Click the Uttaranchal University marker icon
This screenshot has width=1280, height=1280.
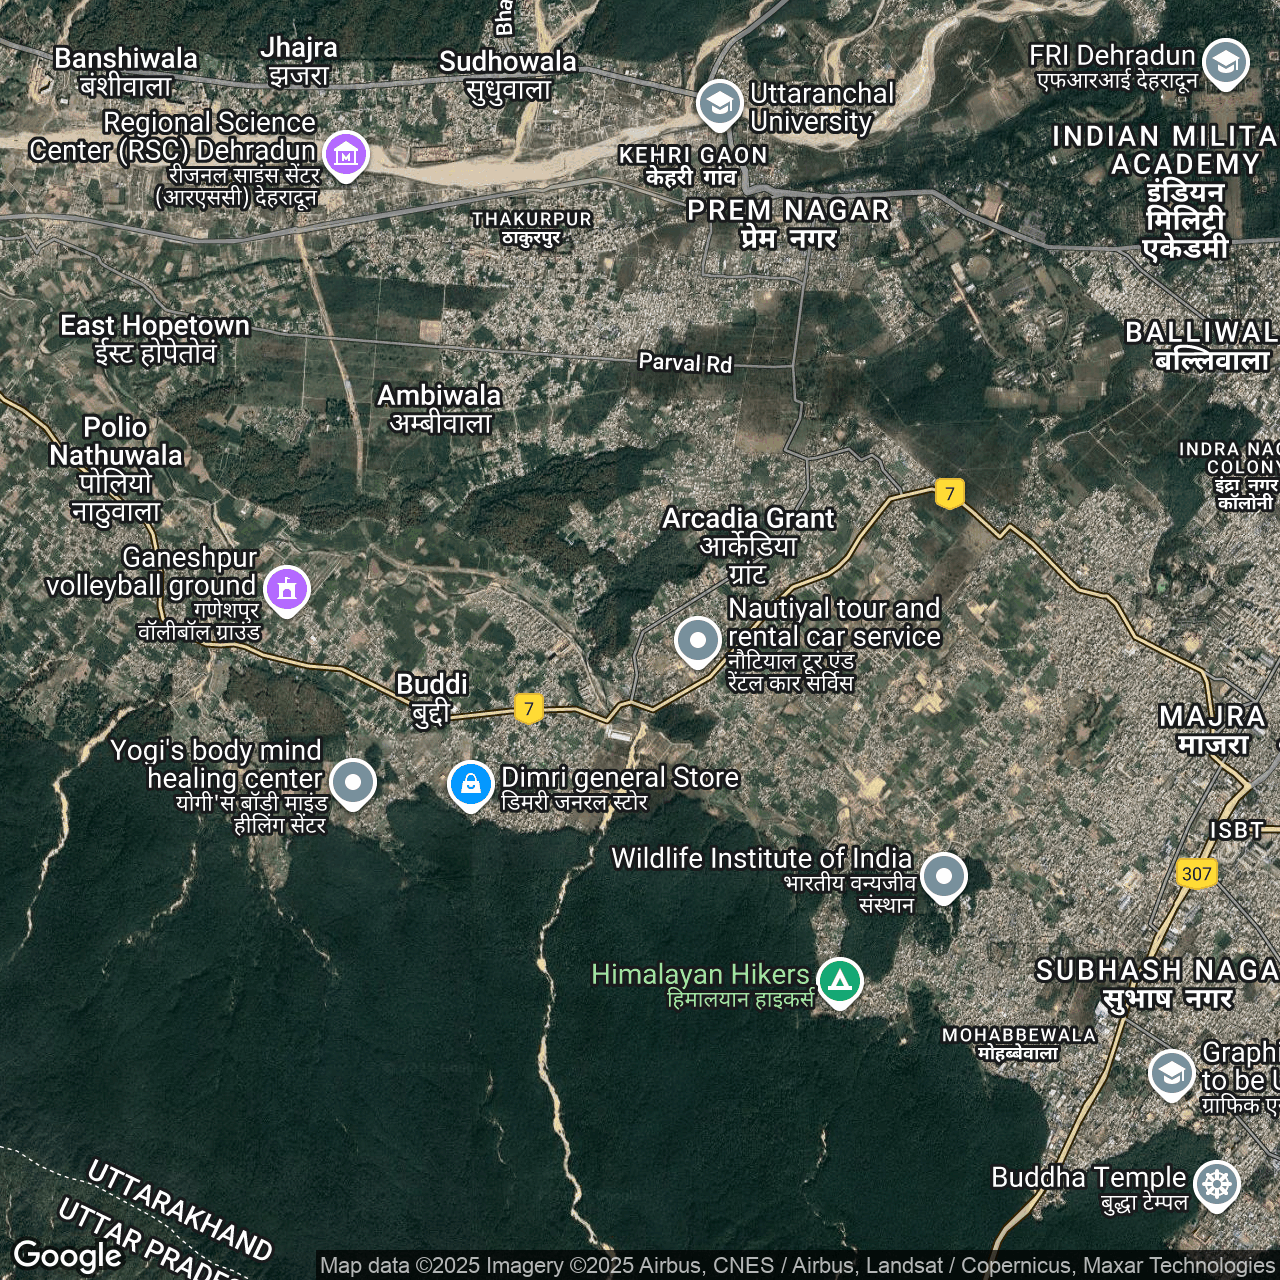pos(719,103)
